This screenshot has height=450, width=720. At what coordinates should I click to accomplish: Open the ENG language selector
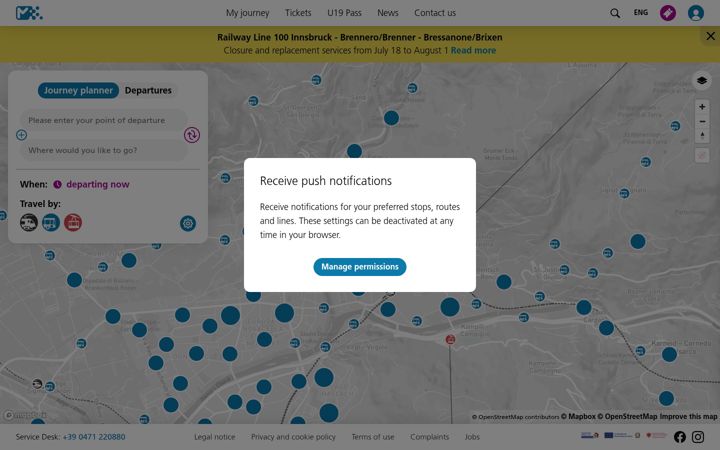point(641,13)
